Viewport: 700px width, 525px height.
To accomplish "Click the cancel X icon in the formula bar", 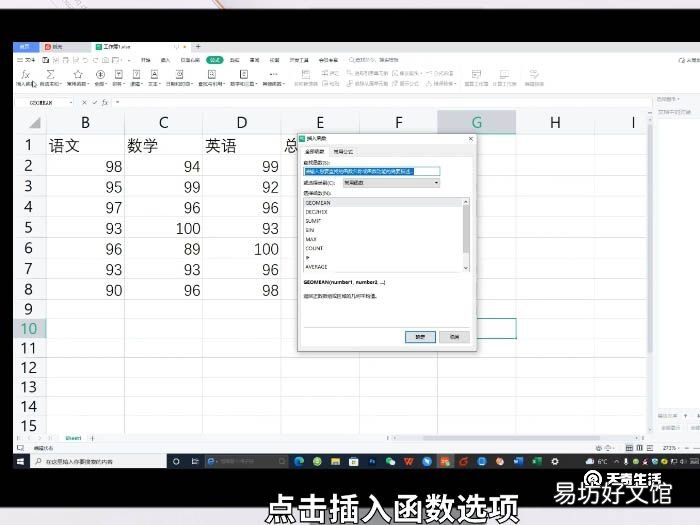I will (x=84, y=103).
